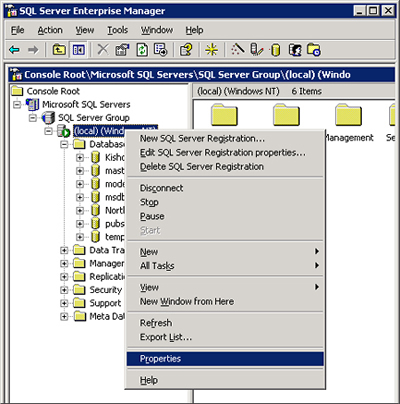This screenshot has height=404, width=400.
Task: Choose Edit SQL Server Registration properties
Action: pyautogui.click(x=225, y=153)
